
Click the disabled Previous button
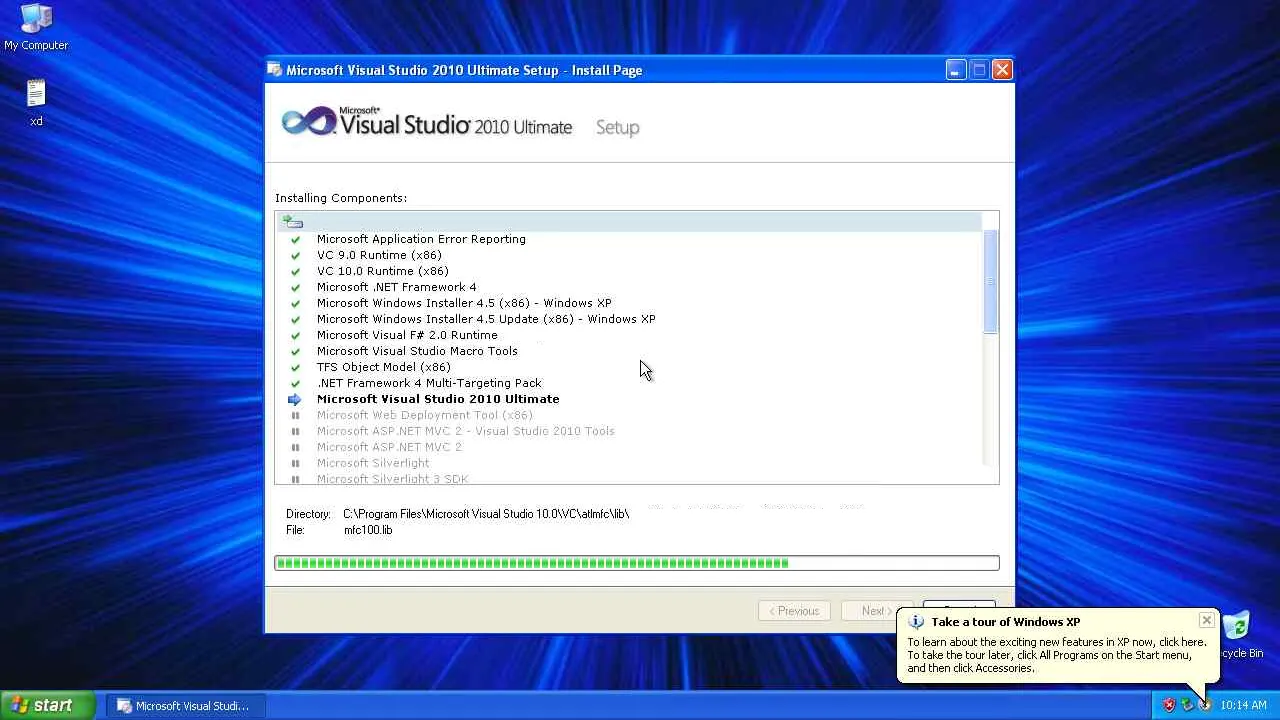(x=794, y=611)
